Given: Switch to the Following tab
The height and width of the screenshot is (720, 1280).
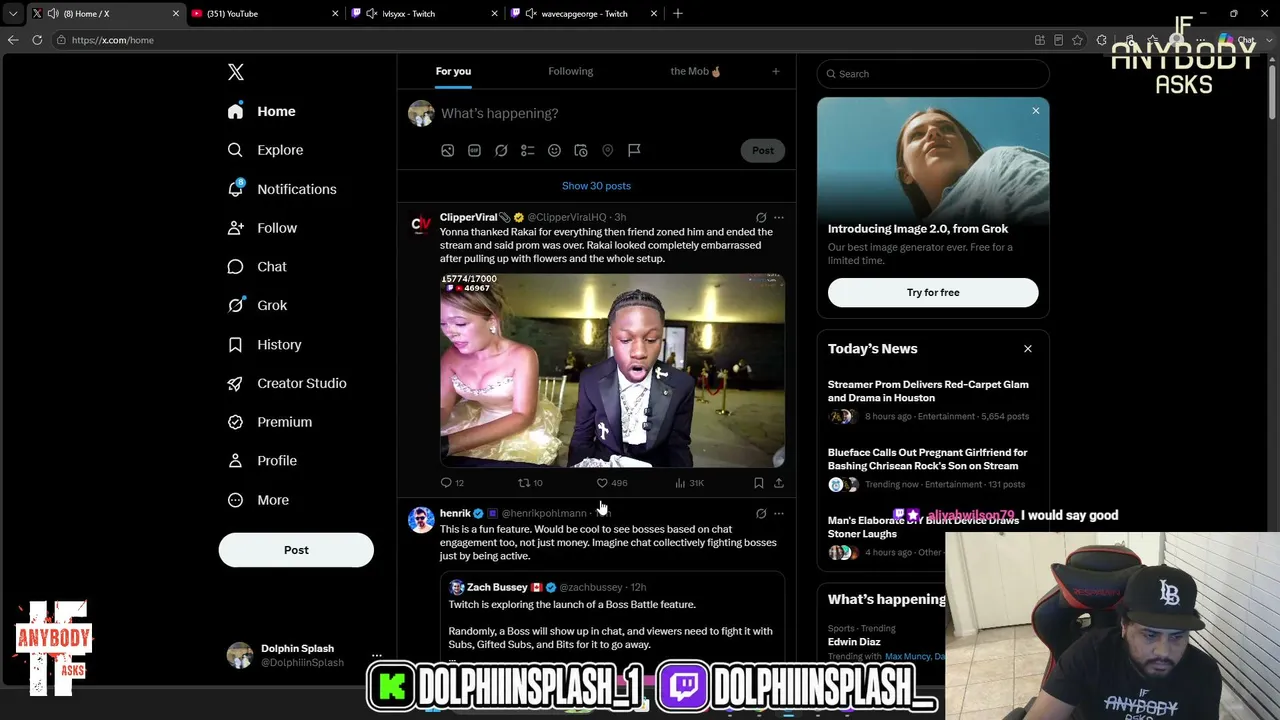Looking at the screenshot, I should [x=570, y=71].
